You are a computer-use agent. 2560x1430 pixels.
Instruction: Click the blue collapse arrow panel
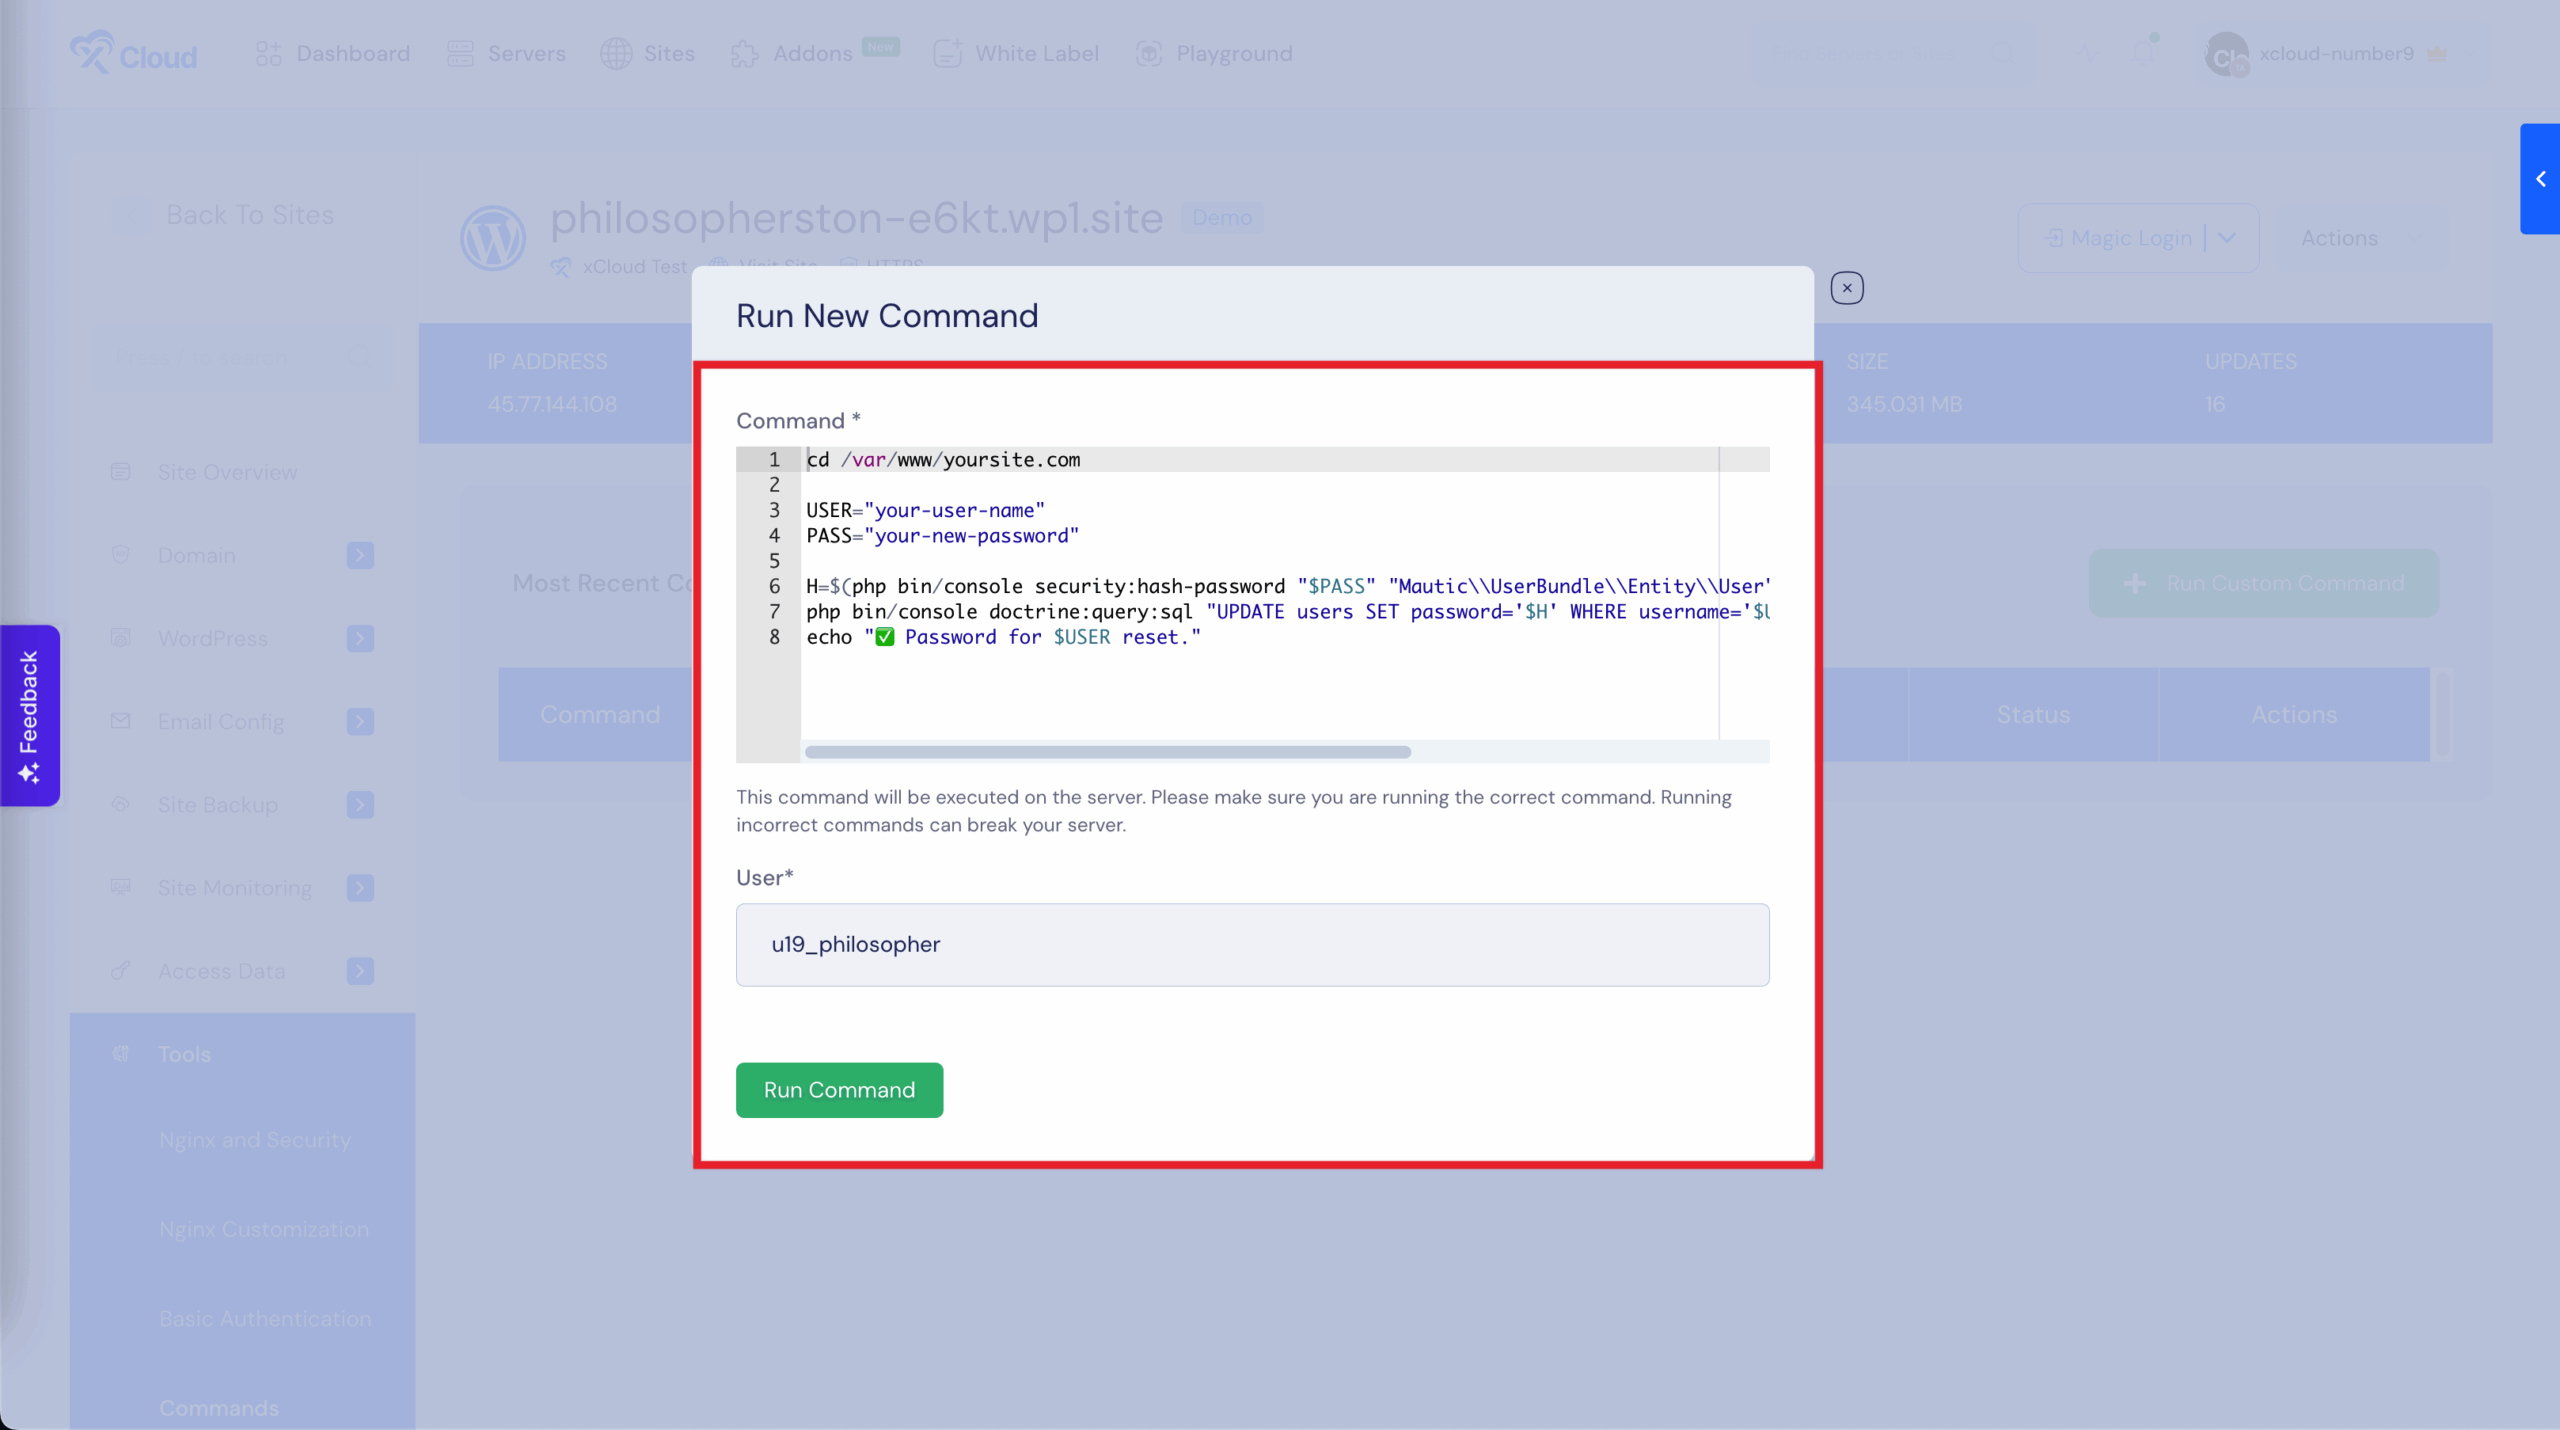pyautogui.click(x=2540, y=179)
